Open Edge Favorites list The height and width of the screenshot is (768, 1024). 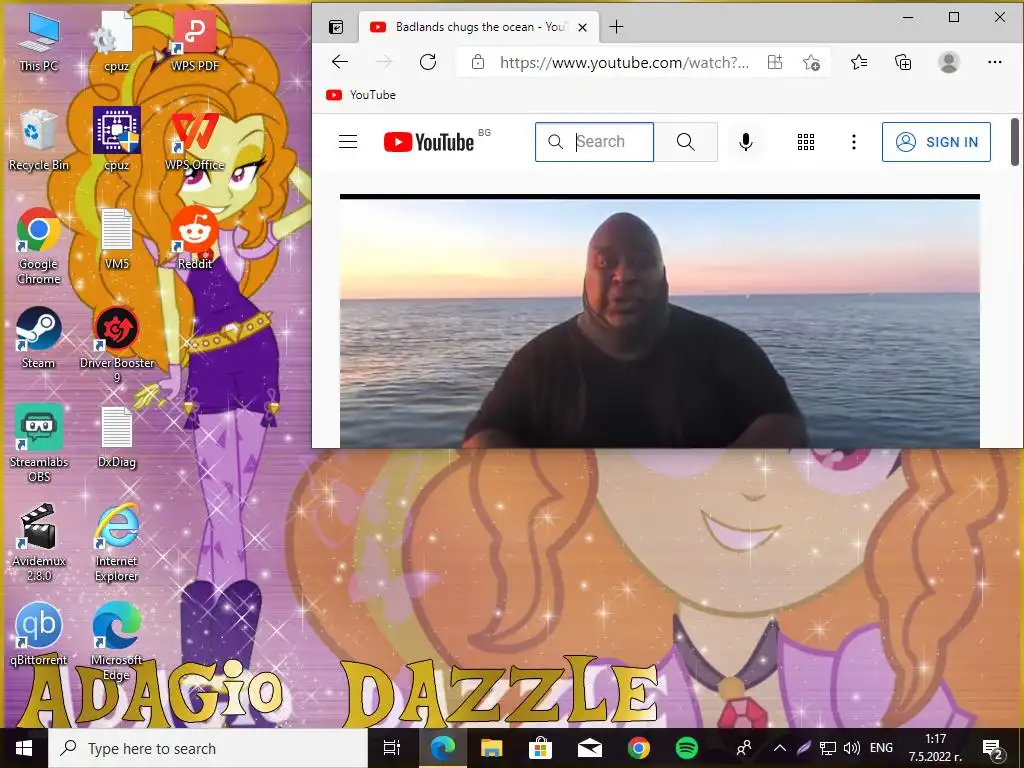(x=859, y=62)
